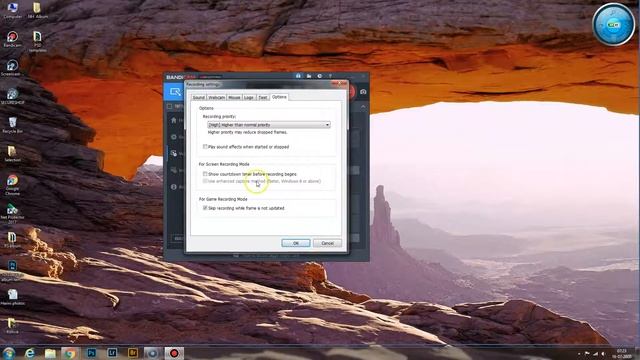Viewport: 640px width, 360px height.
Task: Click the Bandicam red record taskbar icon
Action: [x=174, y=353]
